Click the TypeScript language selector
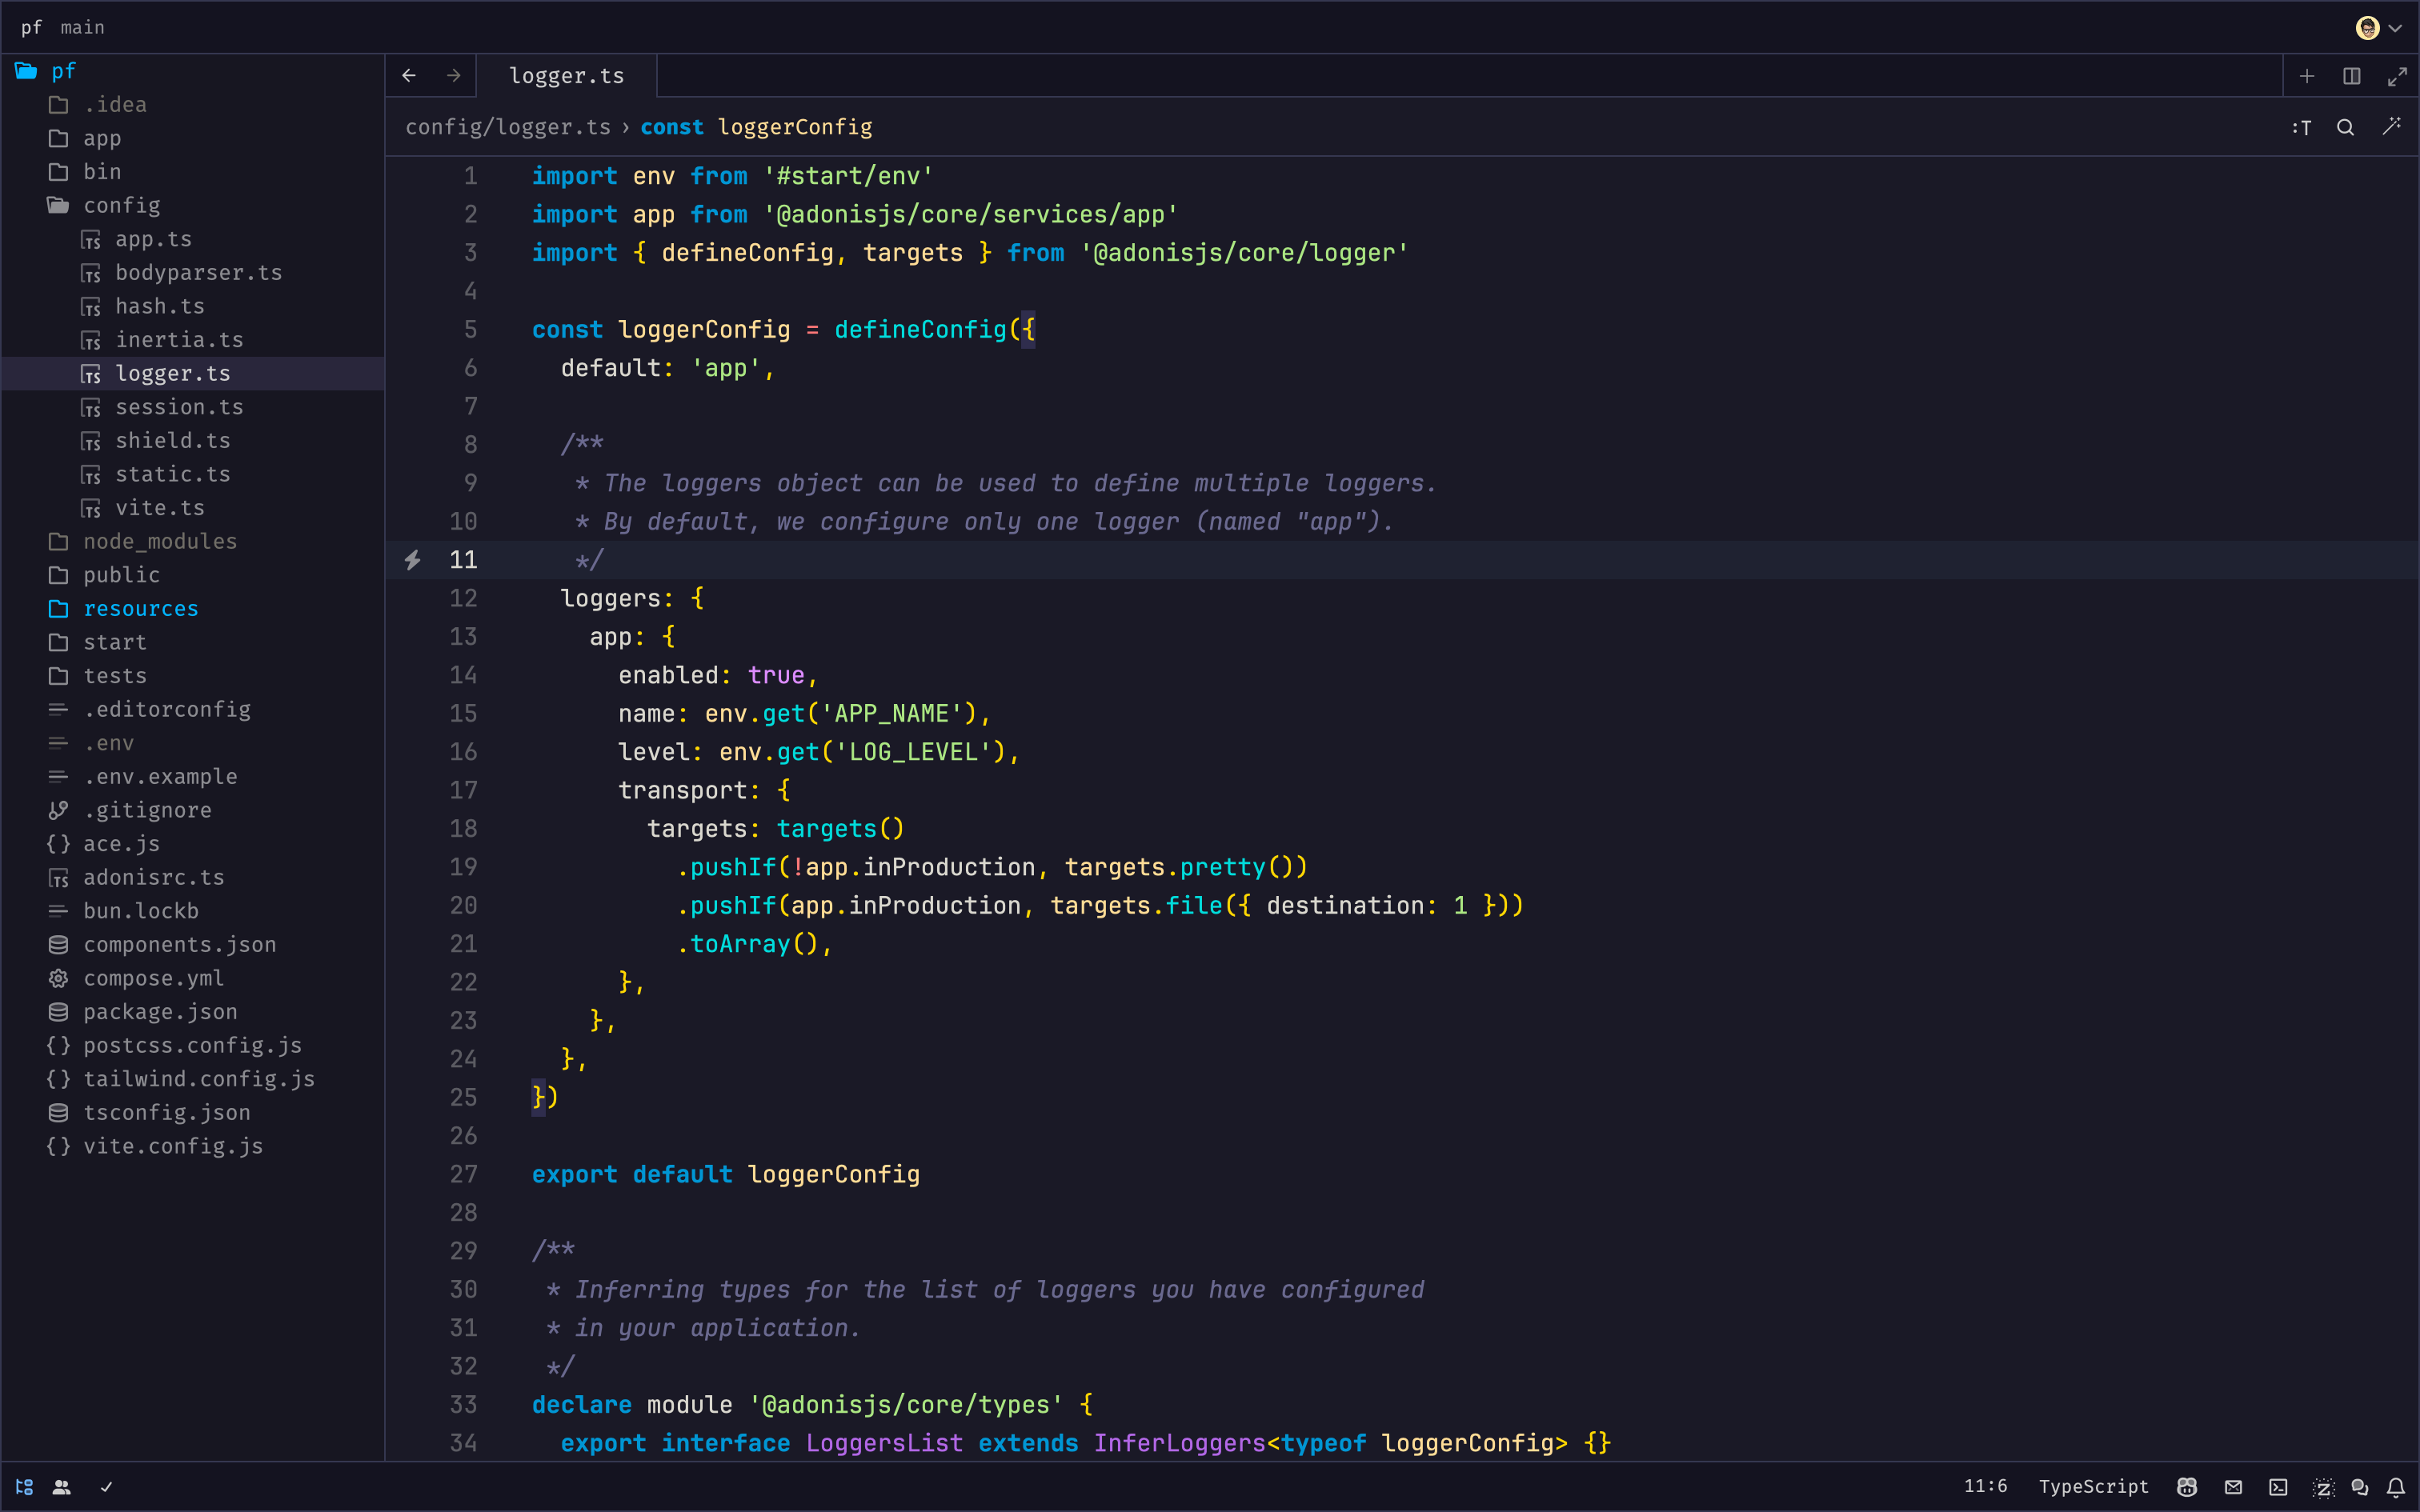Image resolution: width=2420 pixels, height=1512 pixels. 2093,1486
